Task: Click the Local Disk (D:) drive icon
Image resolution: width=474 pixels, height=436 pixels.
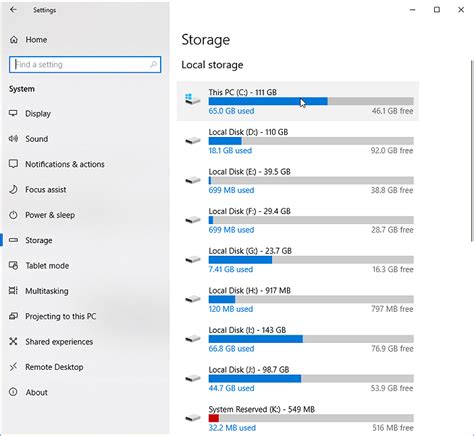Action: coord(193,141)
